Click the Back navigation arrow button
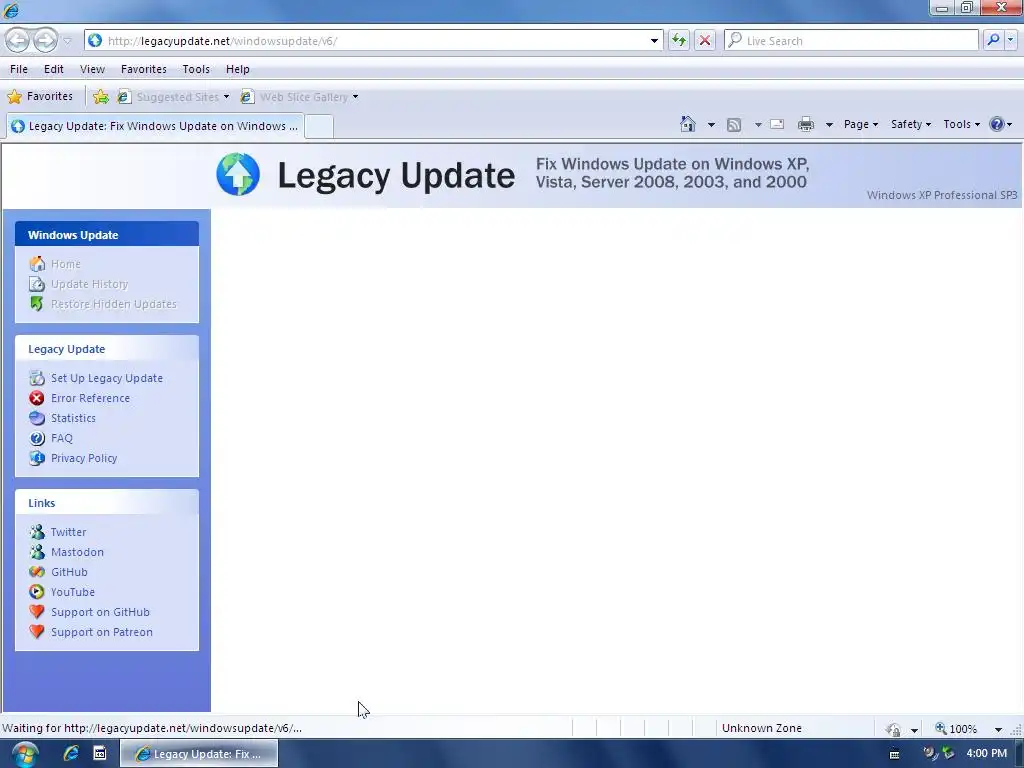The width and height of the screenshot is (1024, 768). tap(18, 40)
